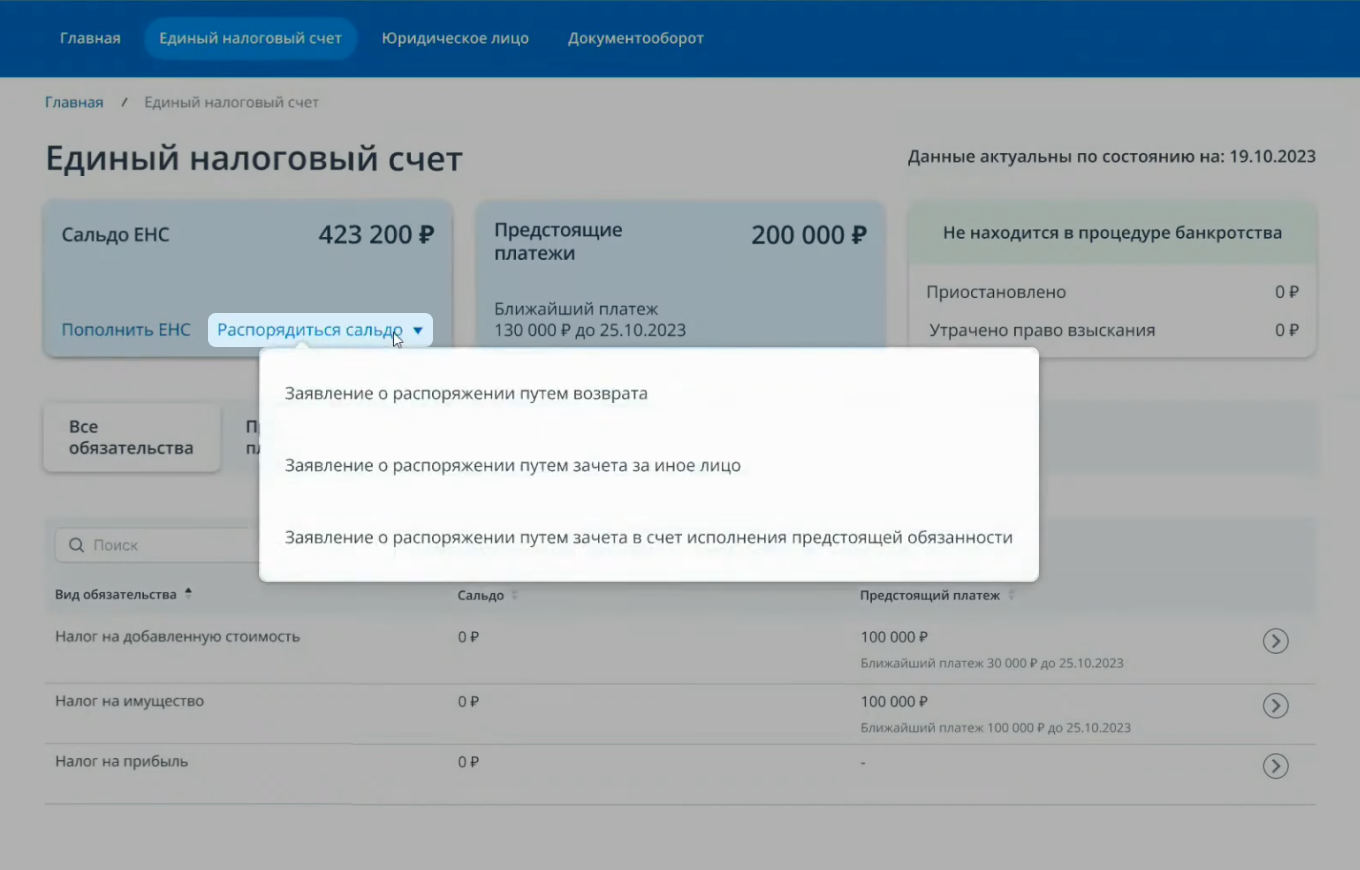Click the Пополнить ЕНС link
Screen dimensions: 1360x870
[x=126, y=329]
